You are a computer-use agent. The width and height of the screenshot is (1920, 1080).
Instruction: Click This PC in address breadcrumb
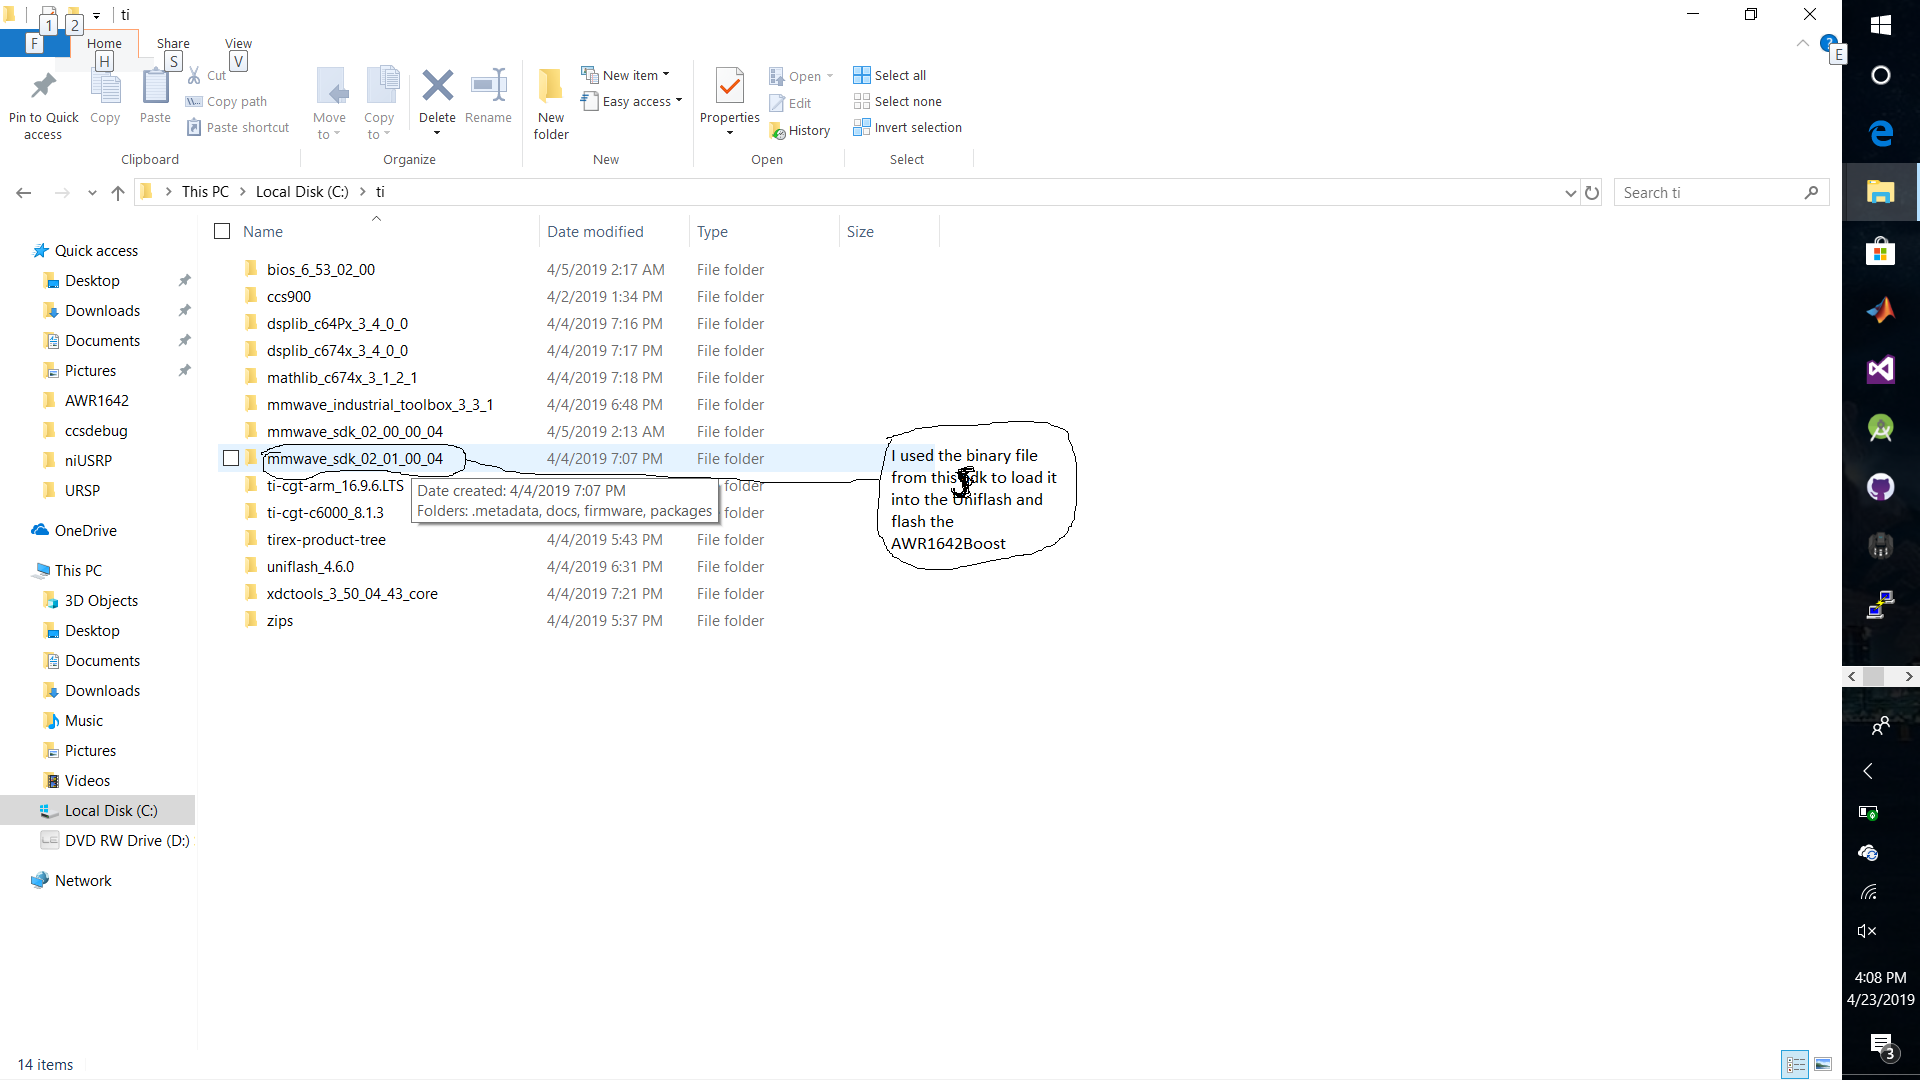pyautogui.click(x=205, y=192)
